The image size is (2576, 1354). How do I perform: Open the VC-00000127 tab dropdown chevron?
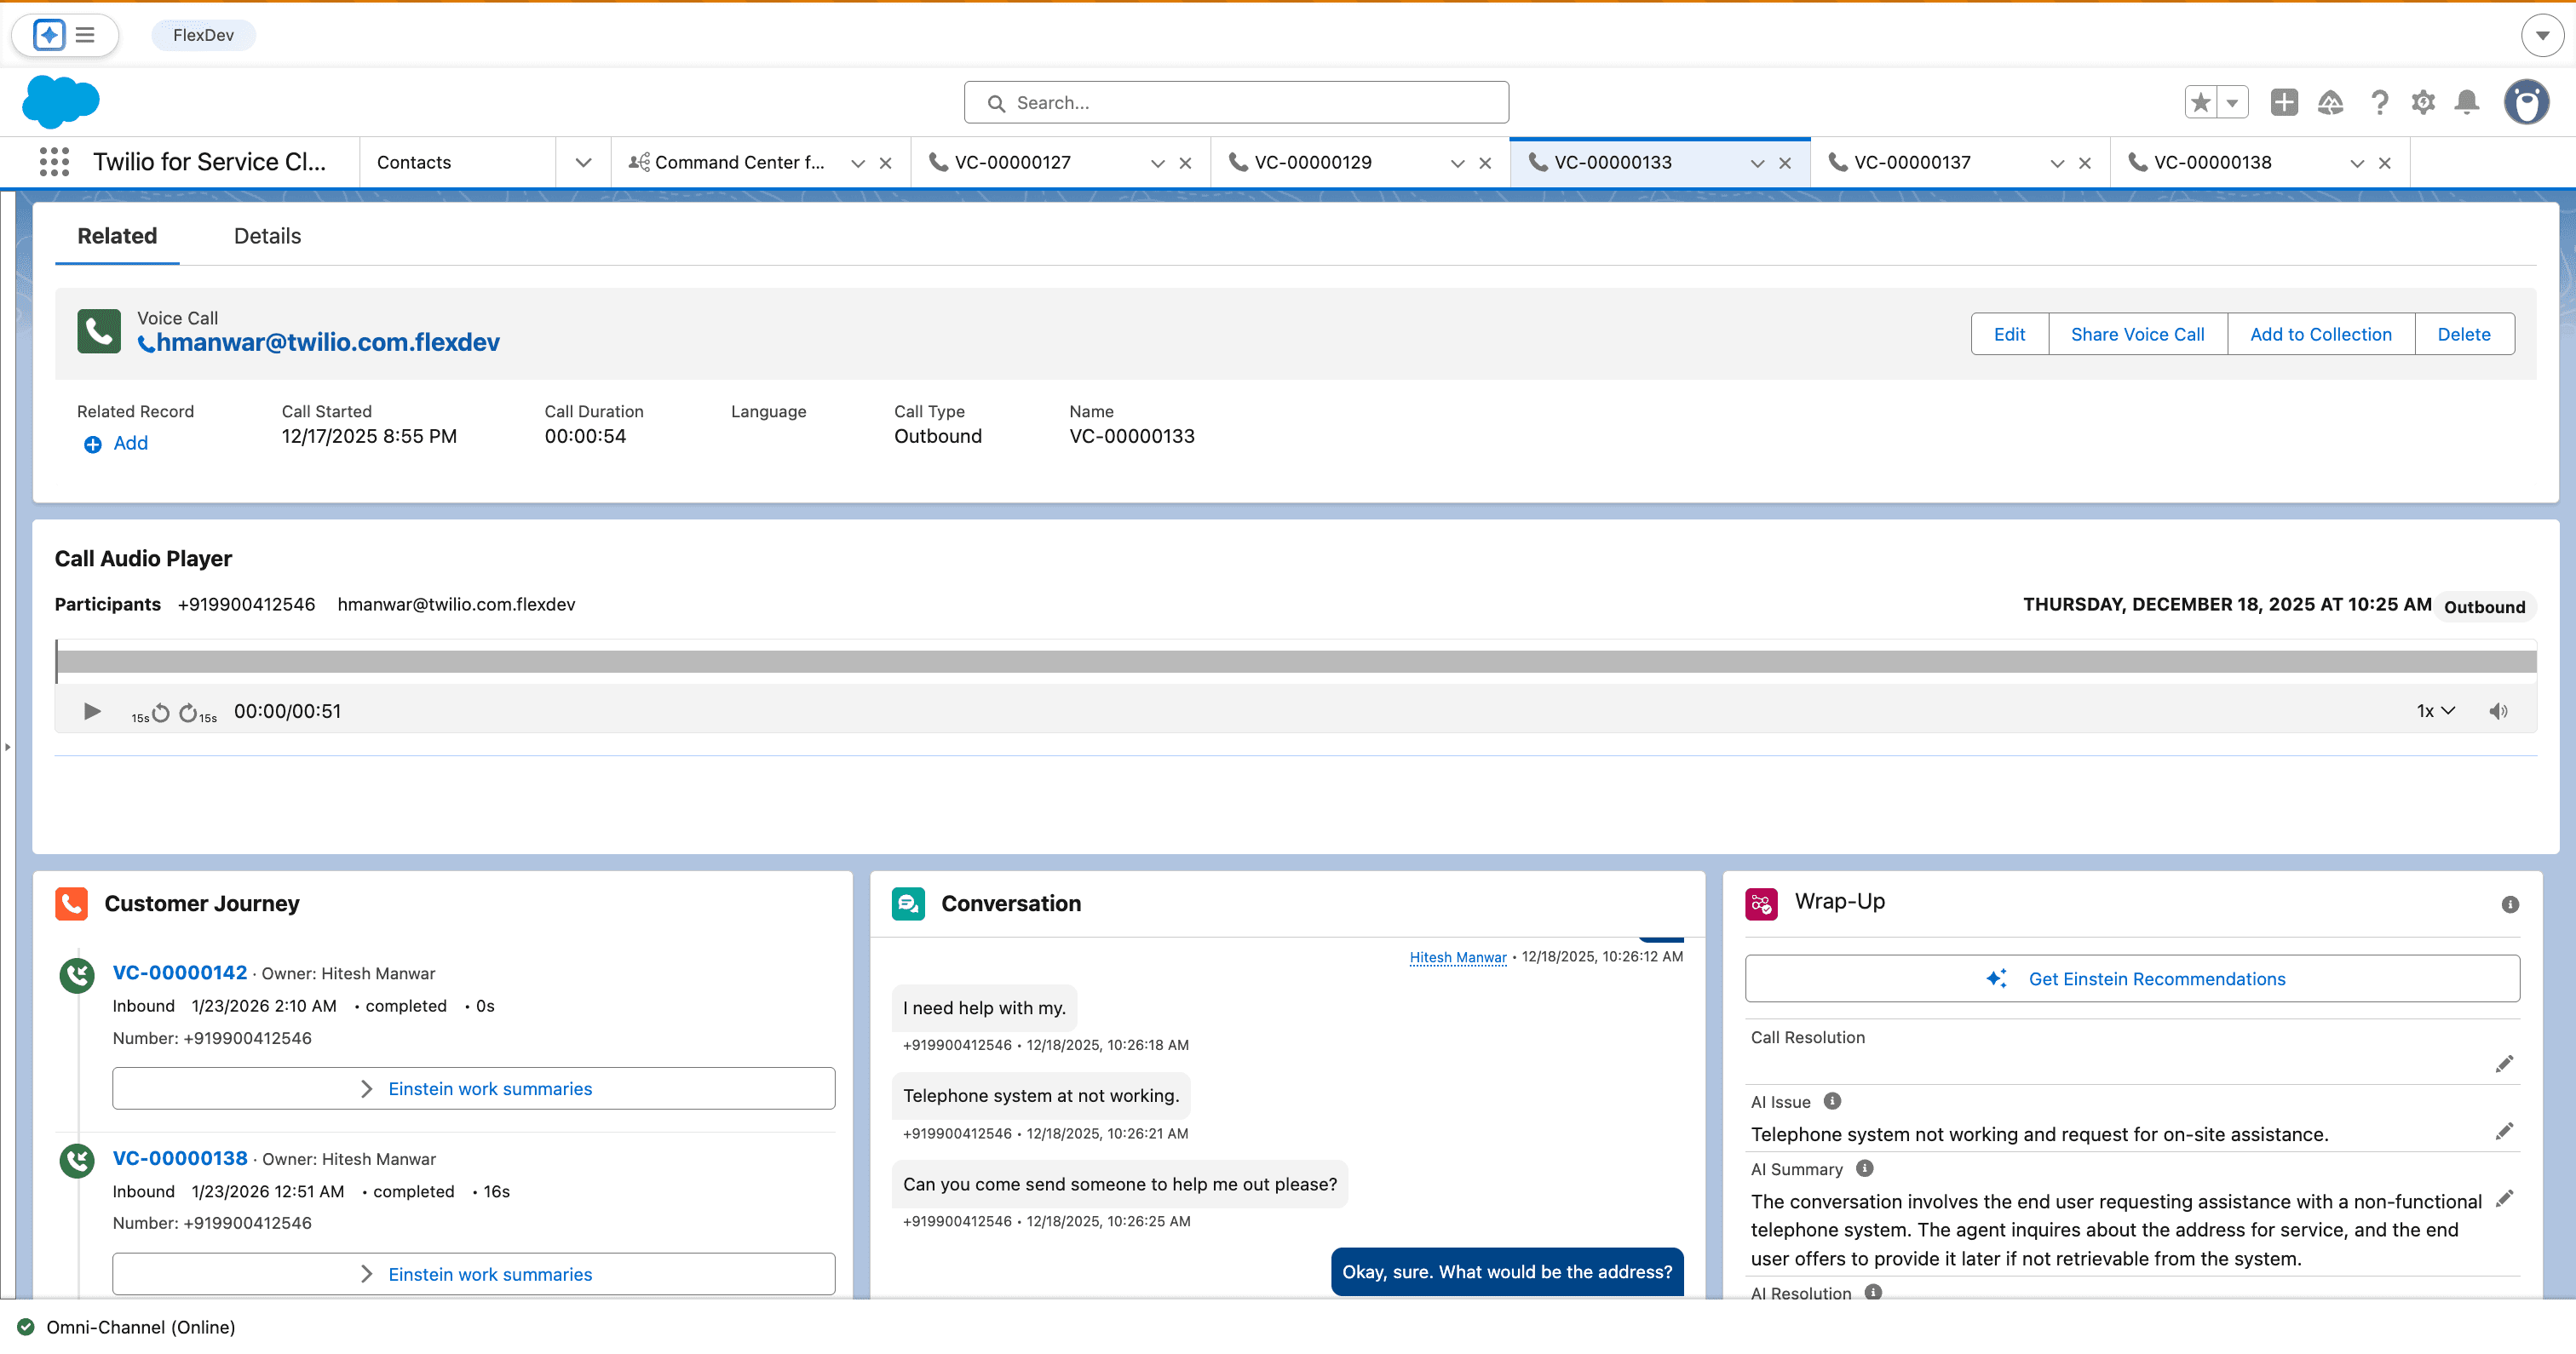(1158, 163)
